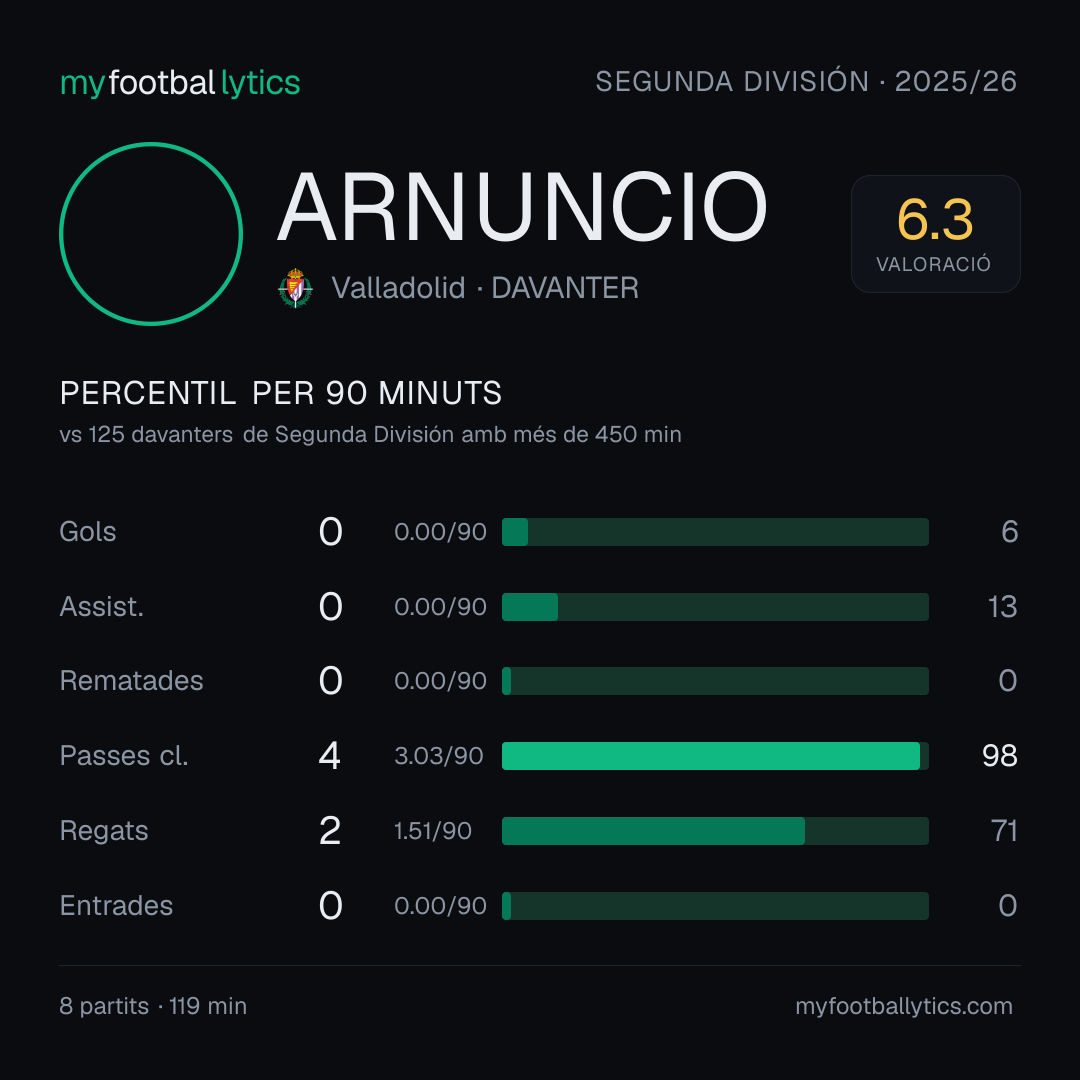
Task: Click the Entrades percentile bar
Action: 715,906
